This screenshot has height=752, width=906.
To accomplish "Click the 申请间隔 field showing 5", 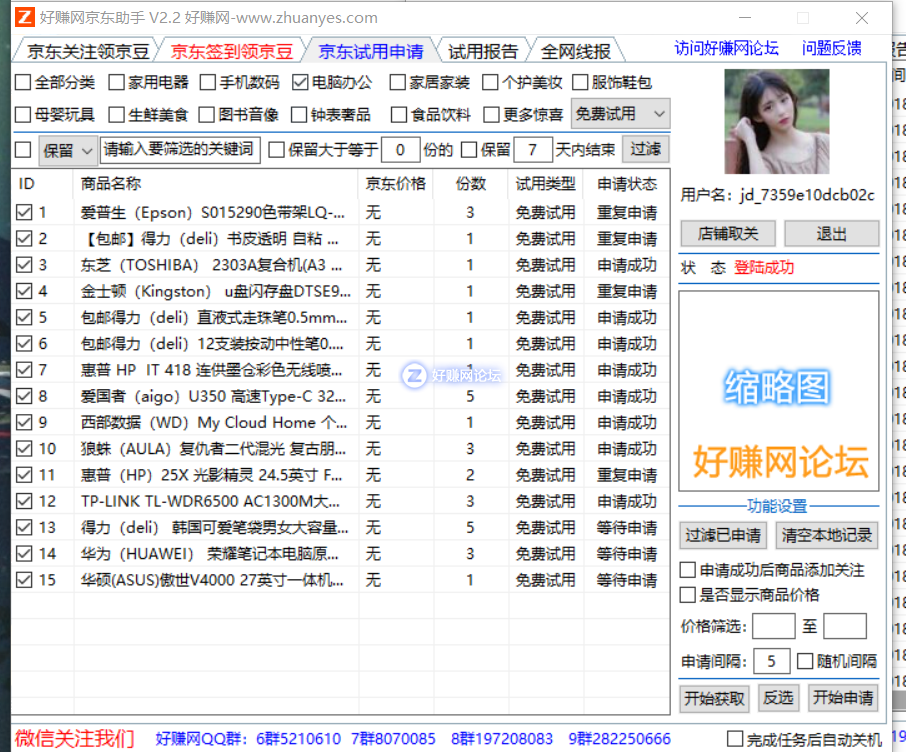I will point(771,661).
